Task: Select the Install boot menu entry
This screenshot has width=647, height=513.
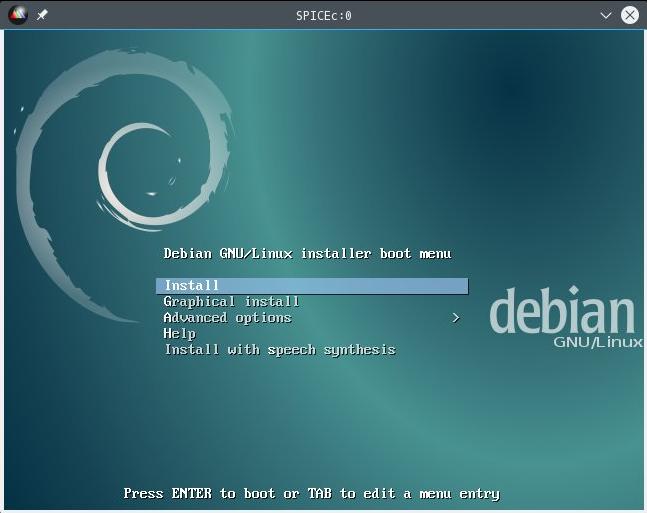Action: point(312,286)
